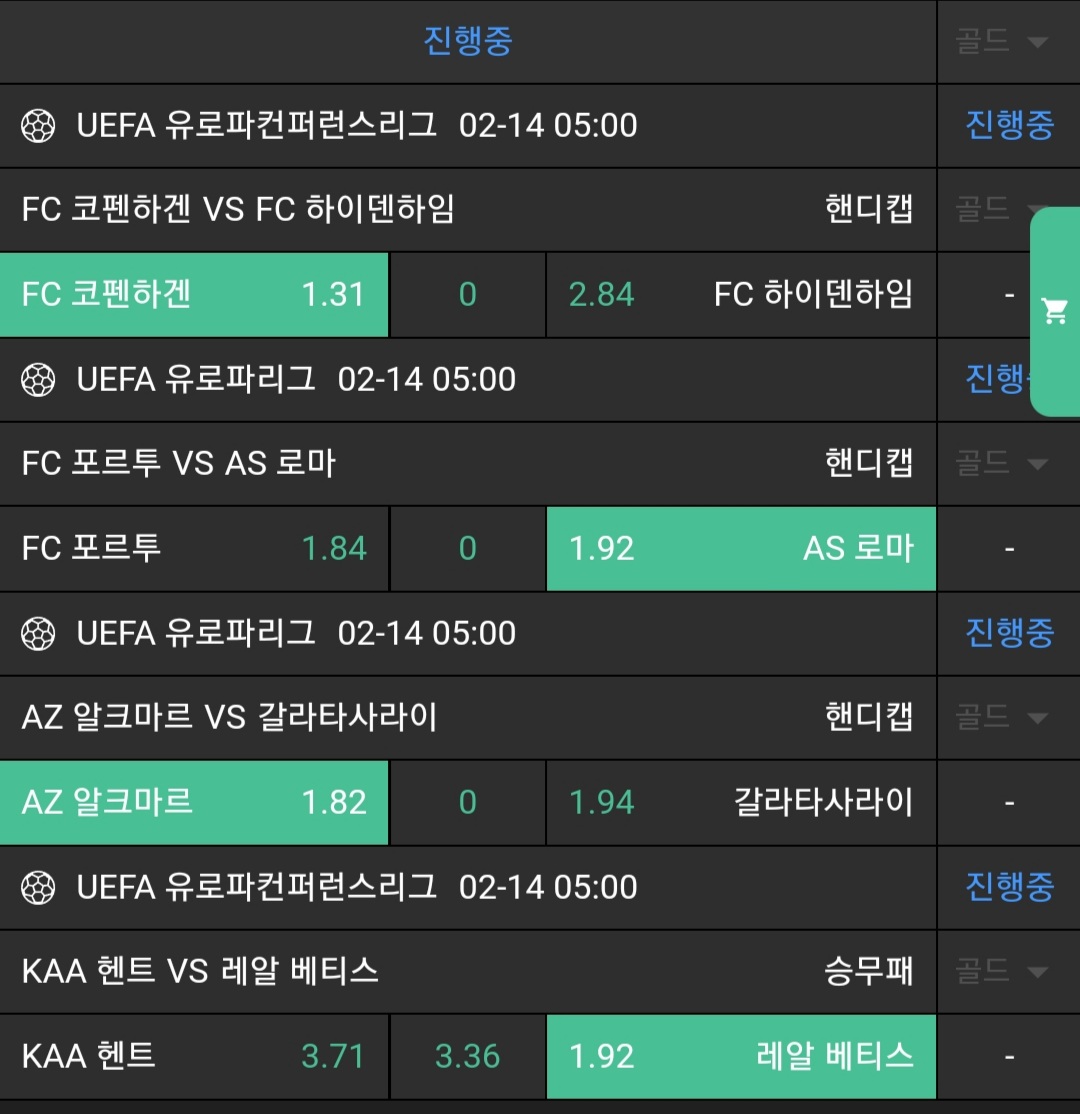
Task: Deselect the AZ 알크마르 1.82 bet
Action: (194, 803)
